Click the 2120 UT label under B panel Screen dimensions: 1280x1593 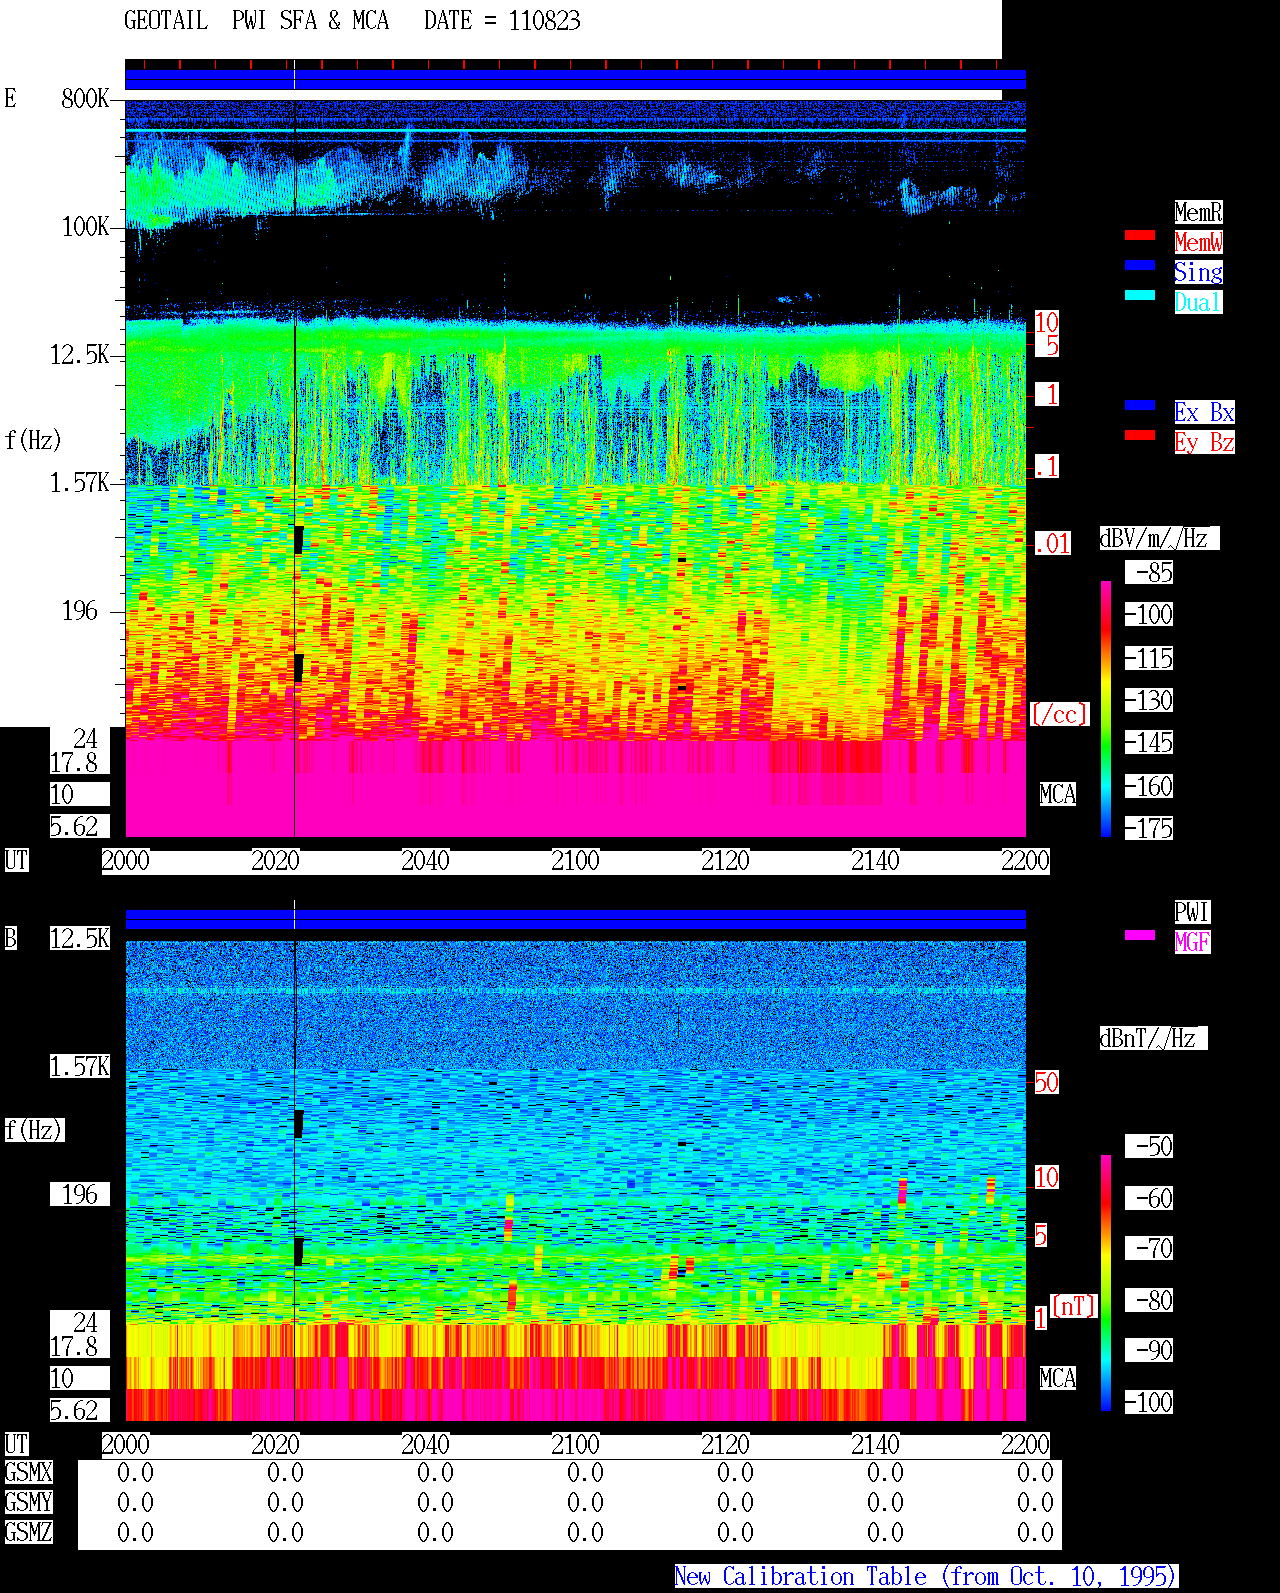click(725, 1445)
